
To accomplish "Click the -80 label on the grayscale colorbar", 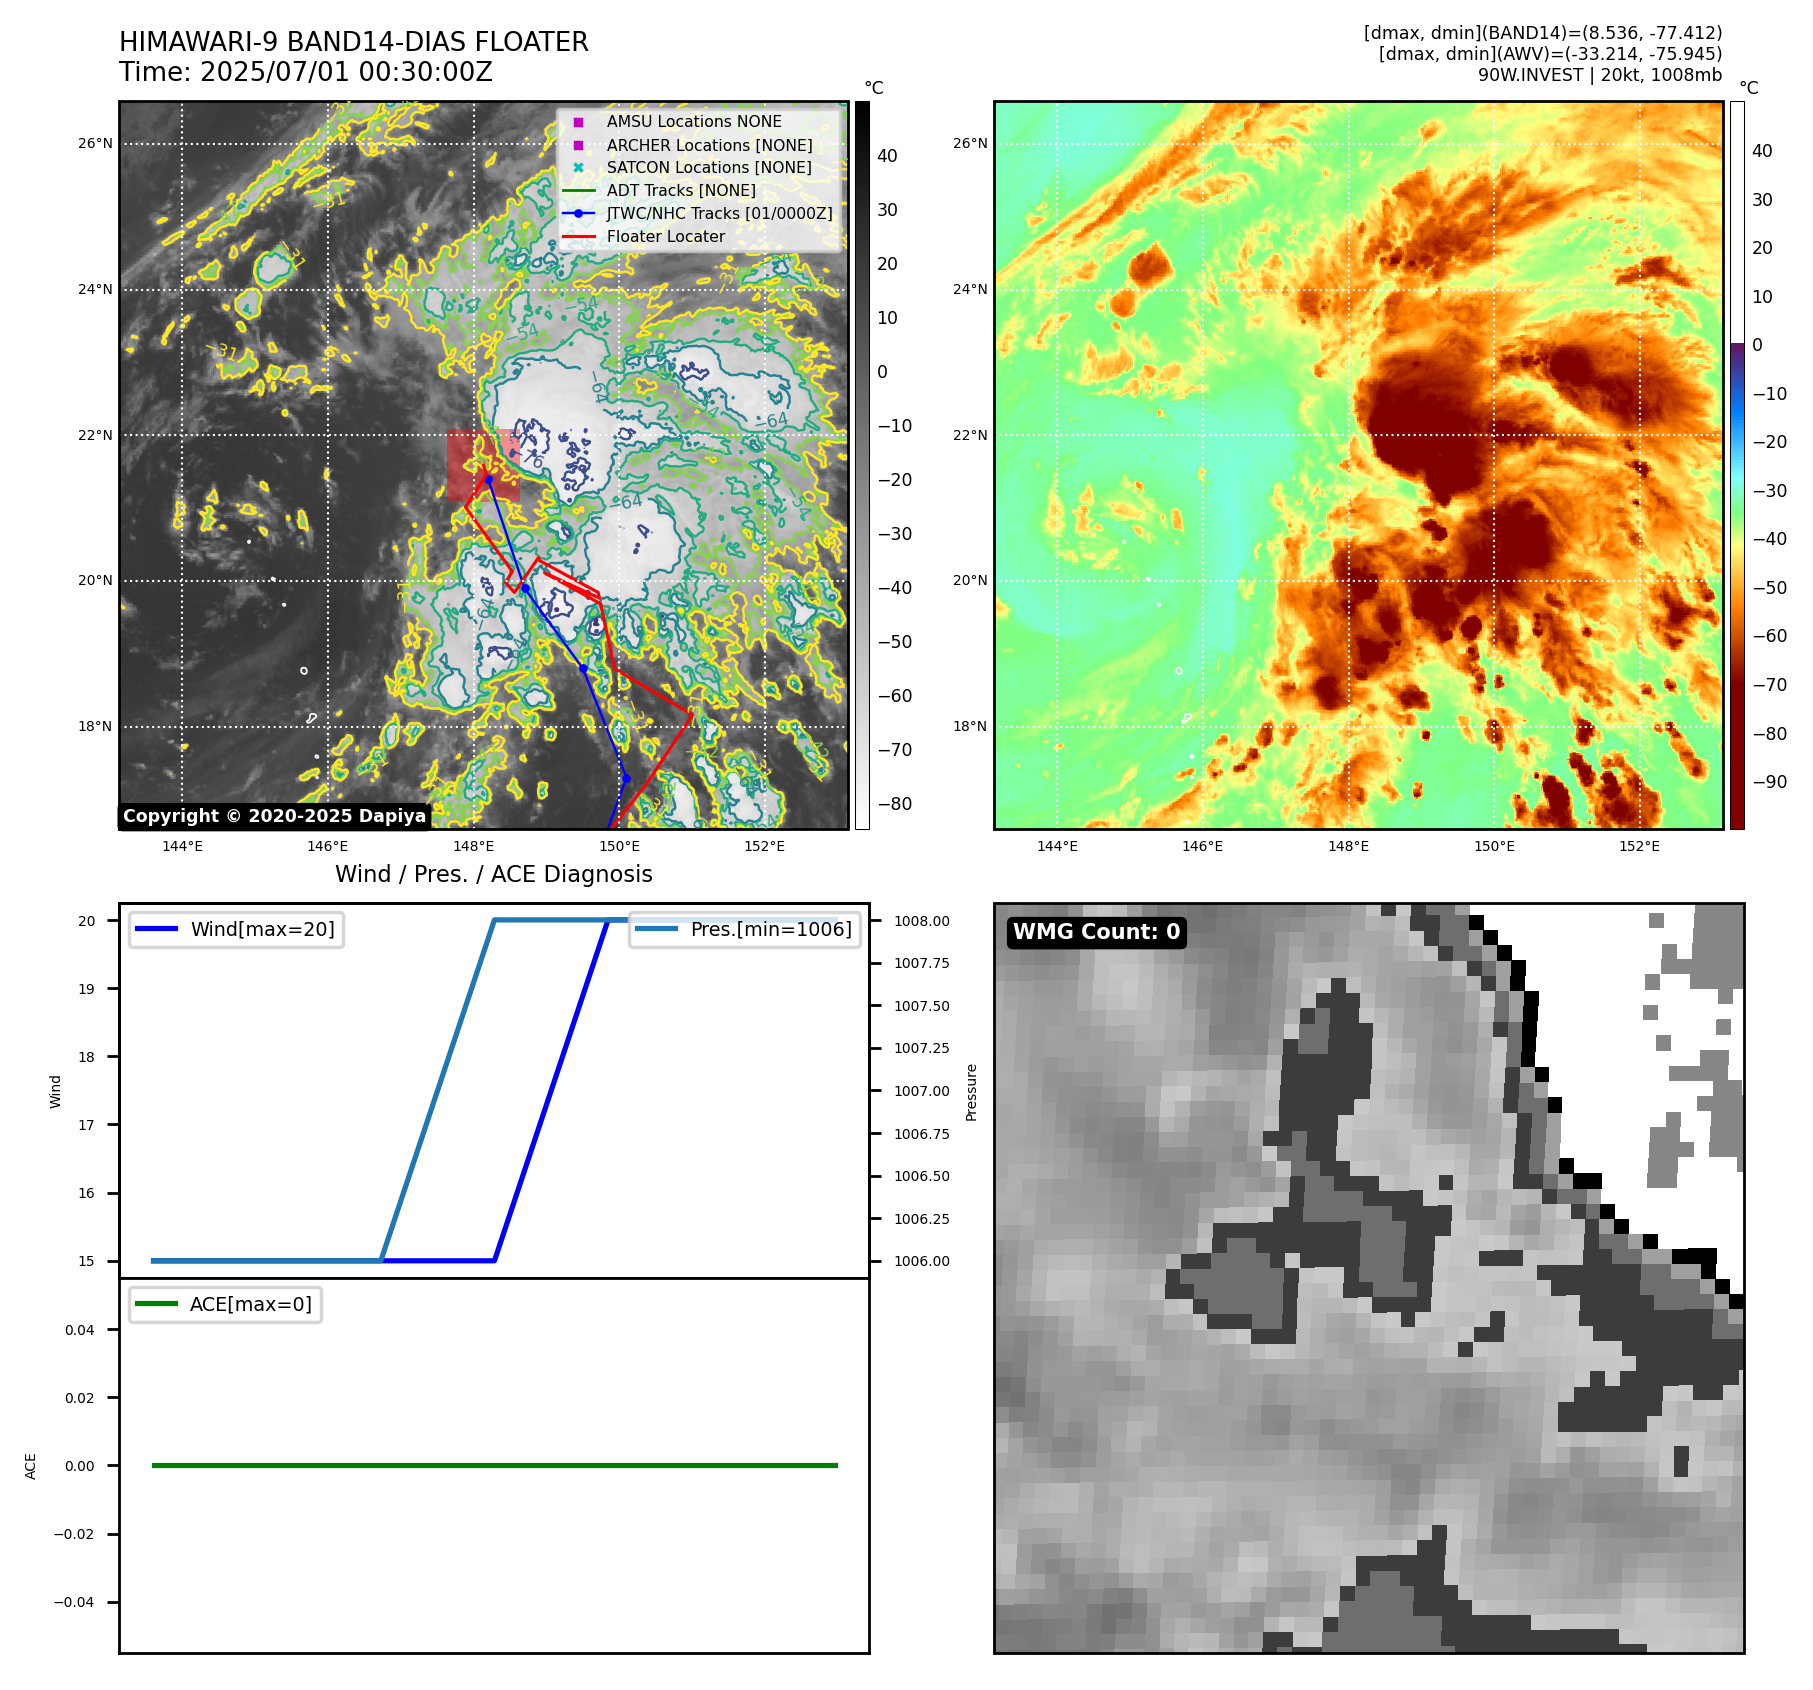I will [x=895, y=804].
